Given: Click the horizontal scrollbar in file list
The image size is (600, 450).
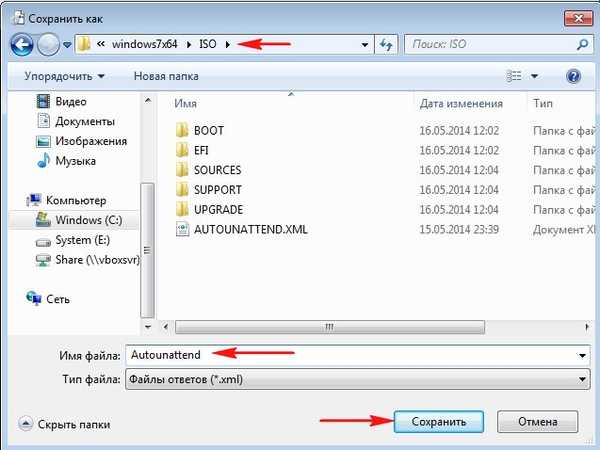Looking at the screenshot, I should coord(330,324).
